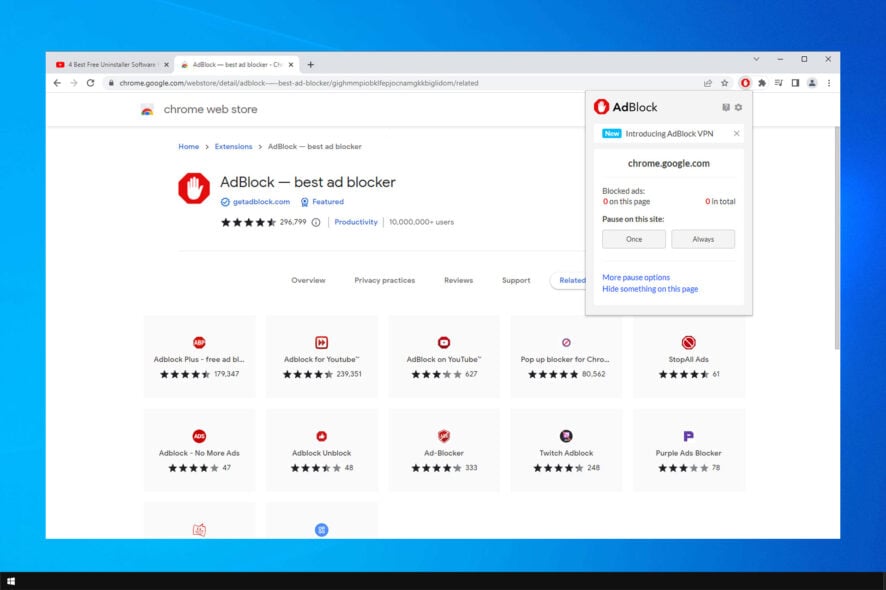The height and width of the screenshot is (590, 886).
Task: Bookmark this page with the star icon
Action: coord(724,83)
